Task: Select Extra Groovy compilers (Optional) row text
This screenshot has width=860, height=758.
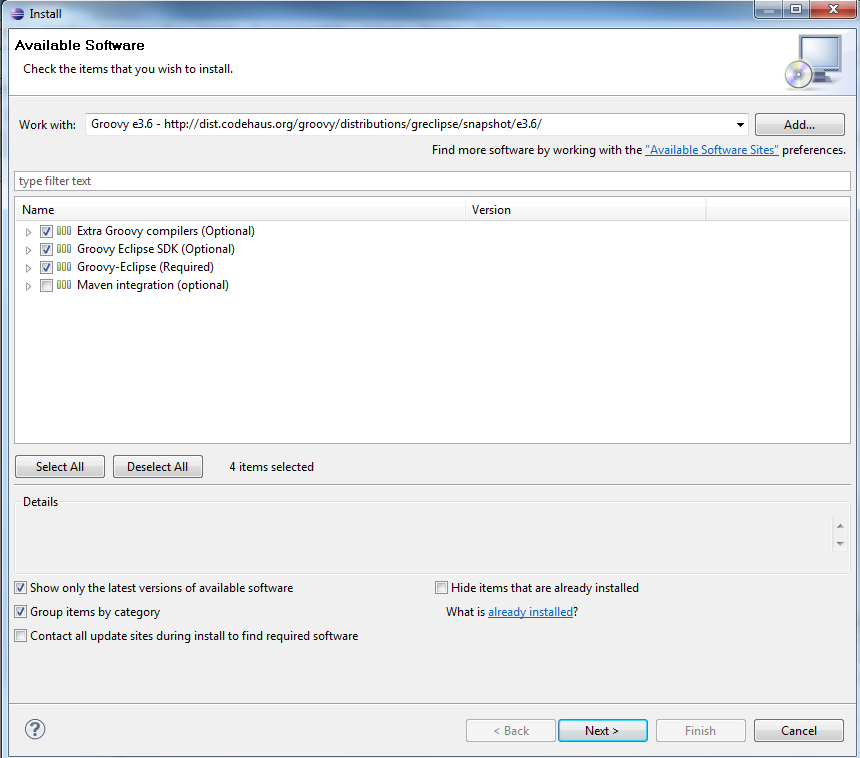Action: pos(166,231)
